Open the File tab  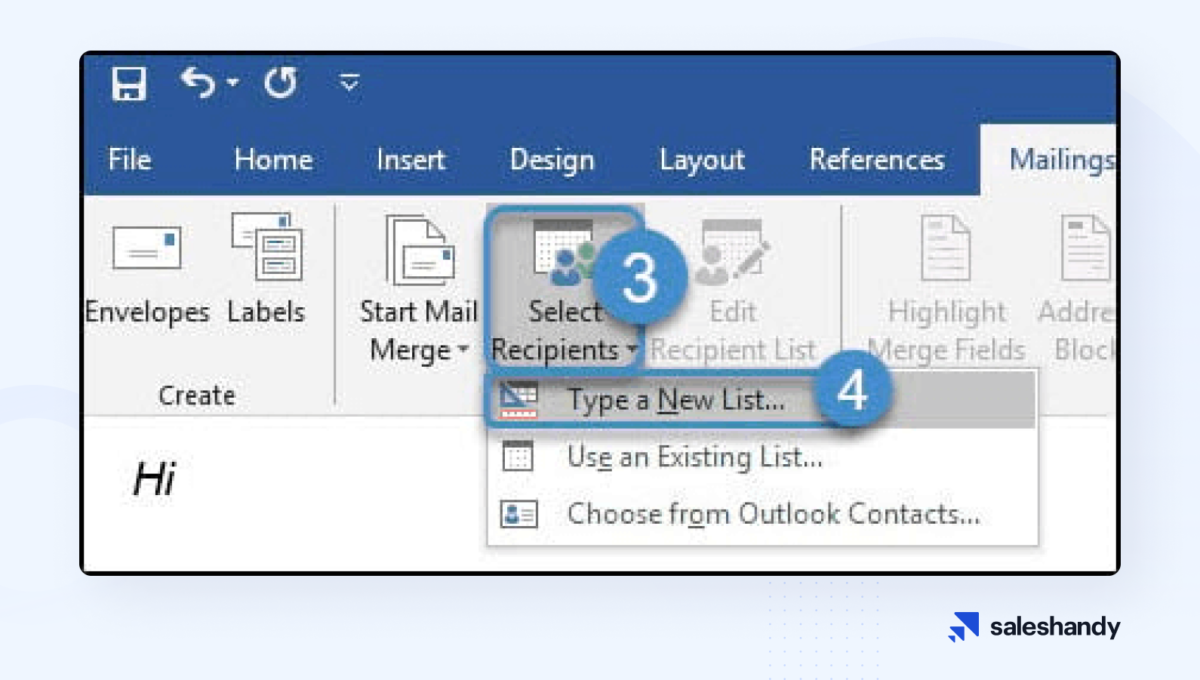click(x=130, y=160)
